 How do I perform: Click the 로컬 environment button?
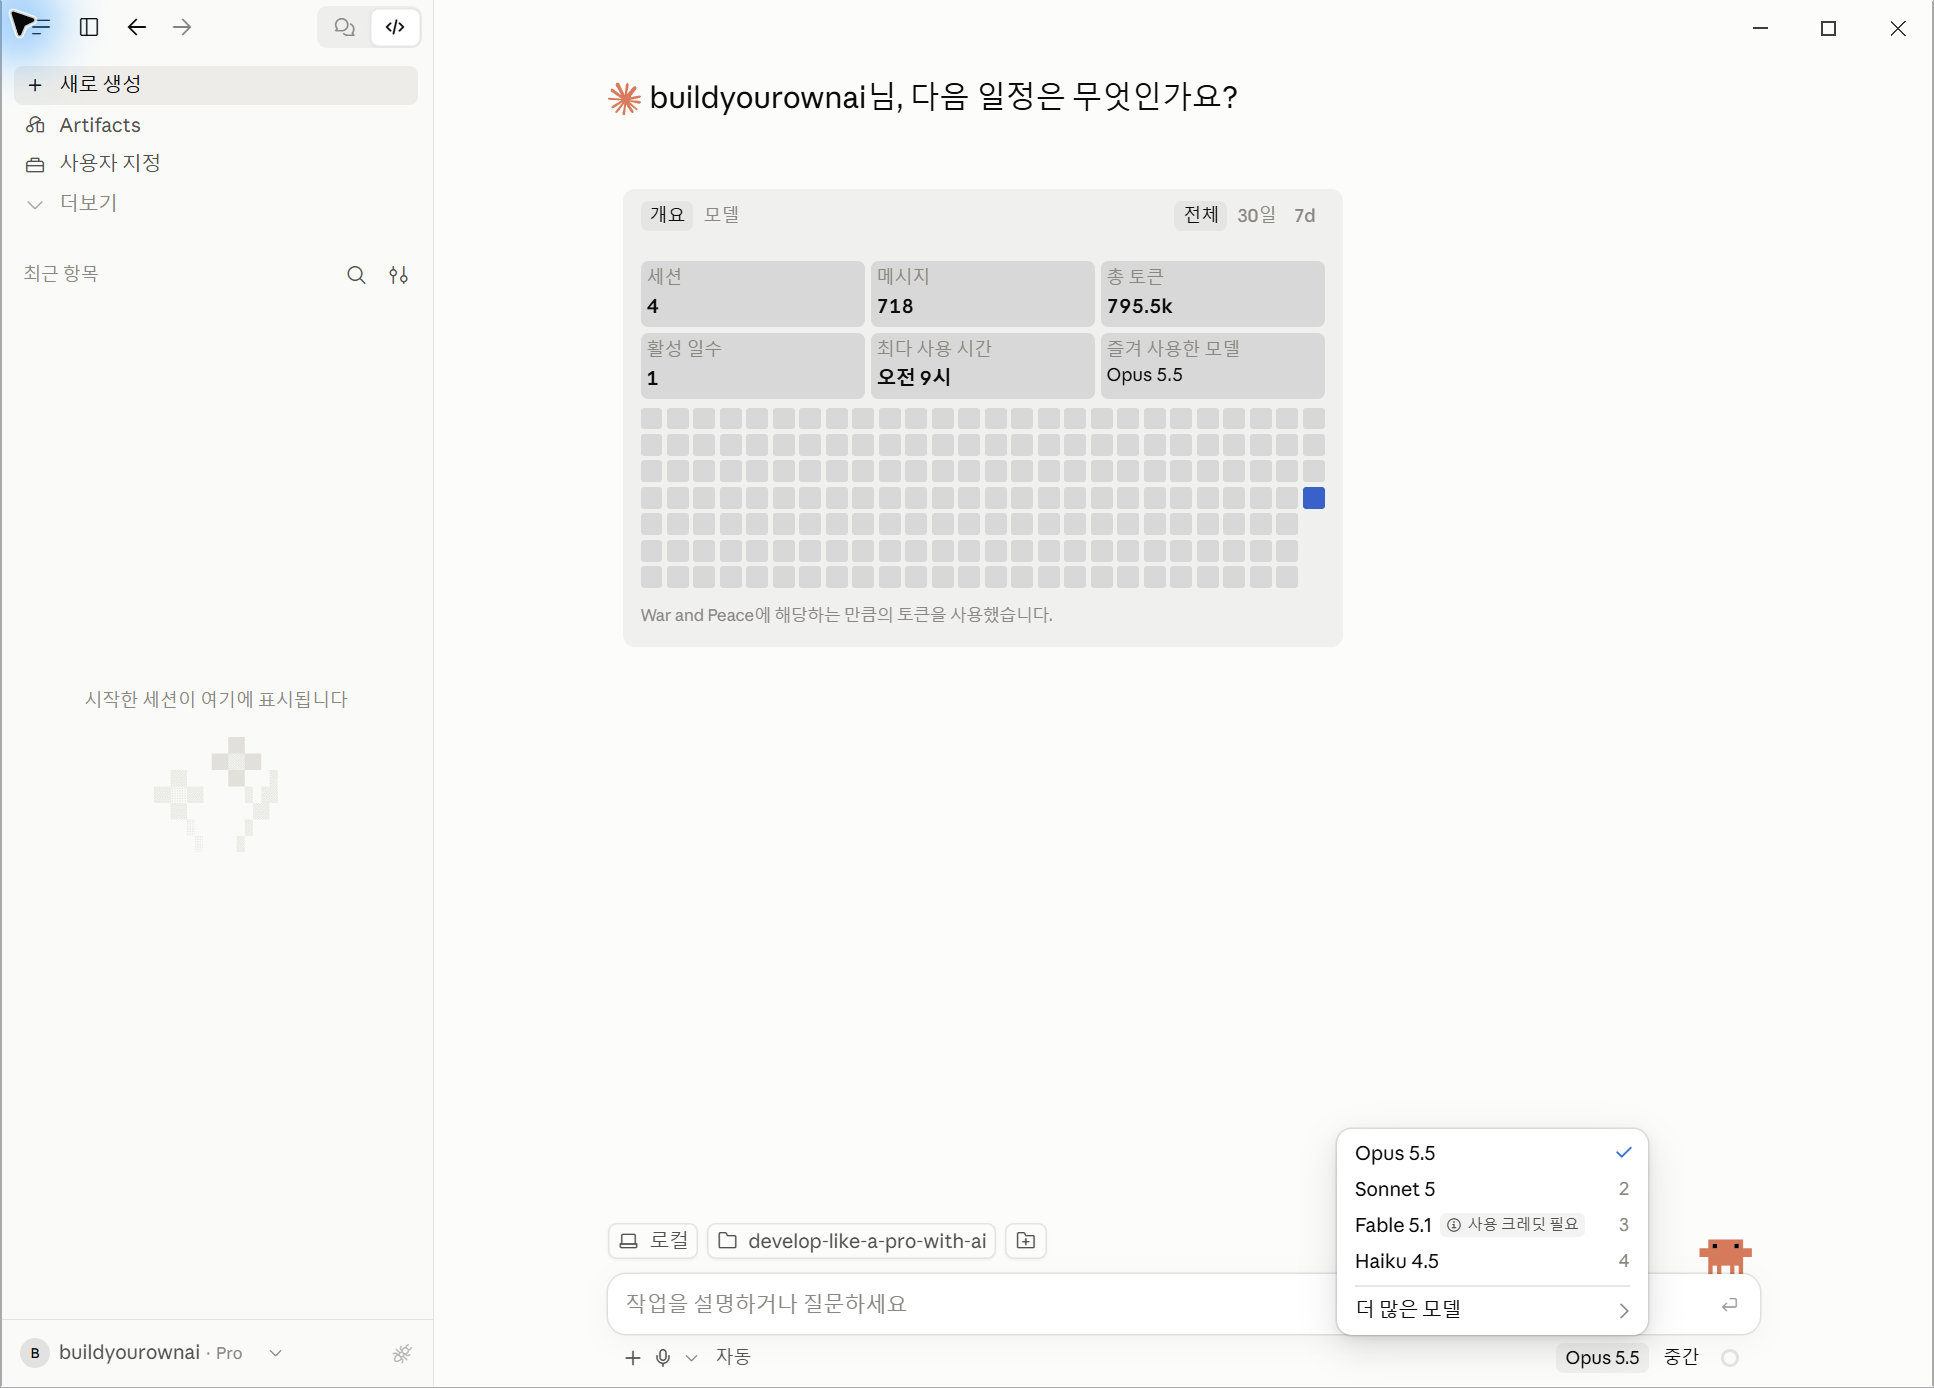click(x=653, y=1241)
